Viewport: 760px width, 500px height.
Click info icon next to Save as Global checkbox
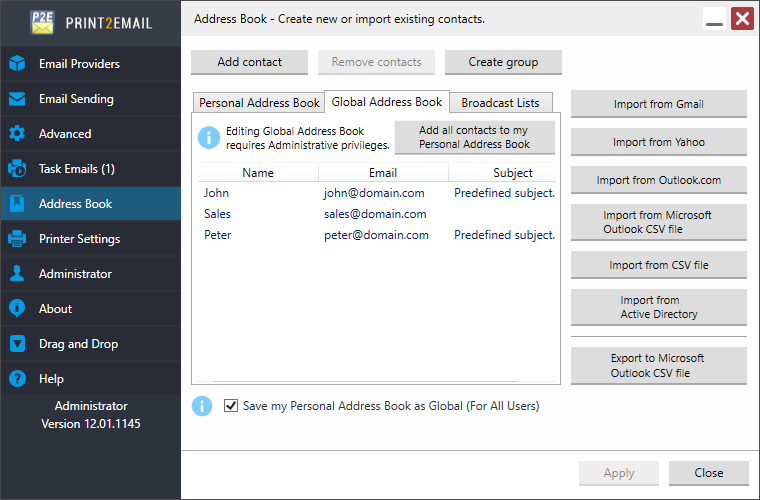(x=202, y=406)
